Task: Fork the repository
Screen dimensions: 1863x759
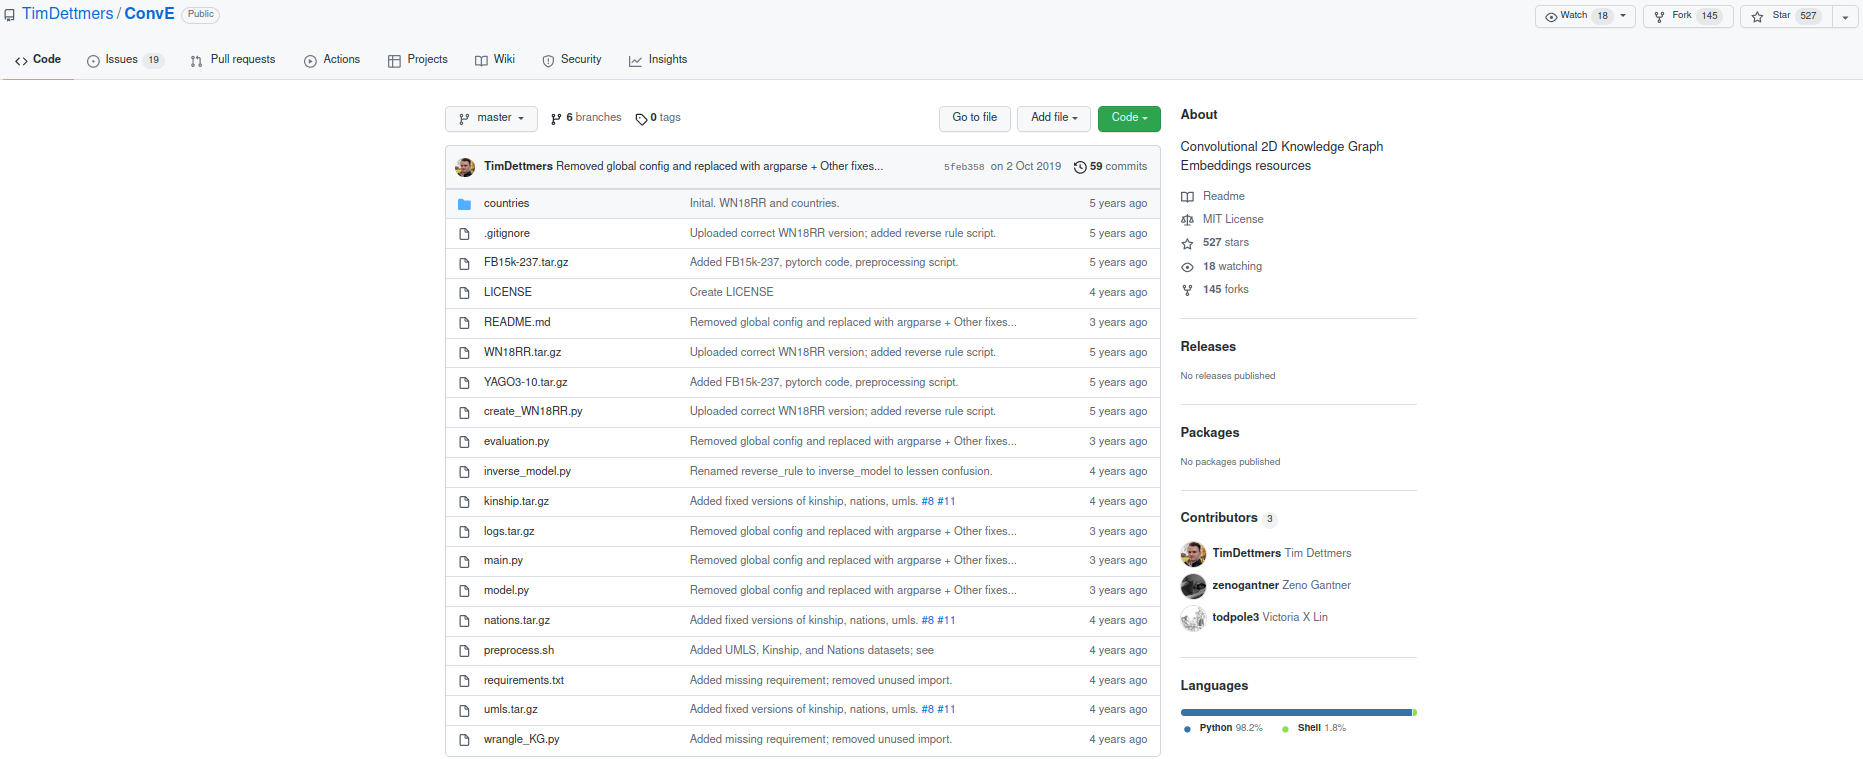Action: [x=1688, y=16]
